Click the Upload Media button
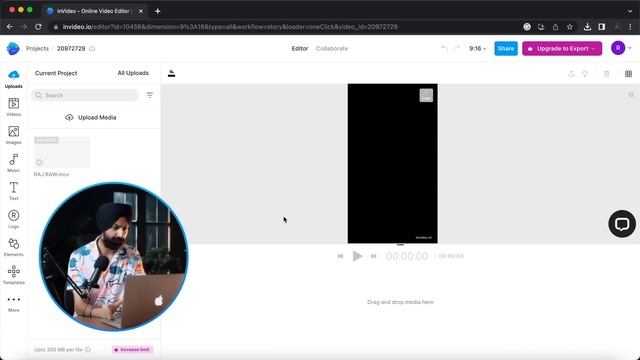The height and width of the screenshot is (360, 640). pyautogui.click(x=91, y=118)
